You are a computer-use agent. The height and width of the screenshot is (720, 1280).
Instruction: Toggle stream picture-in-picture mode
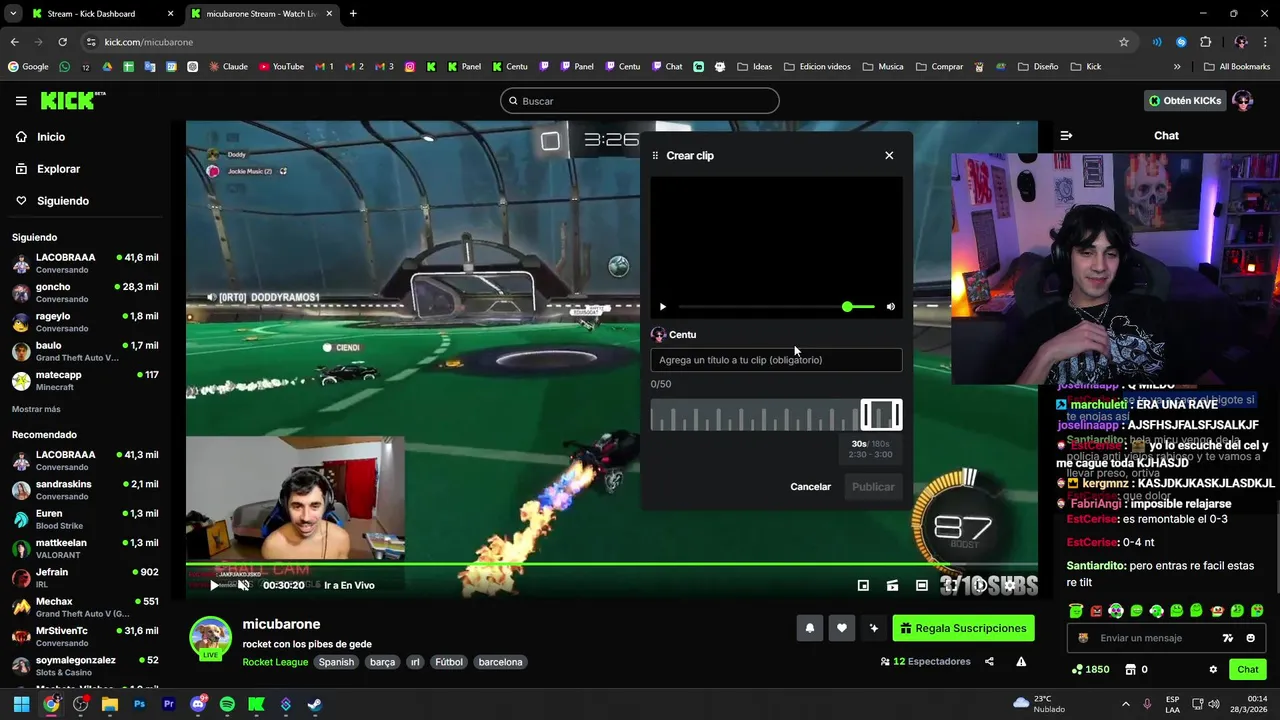(x=863, y=585)
